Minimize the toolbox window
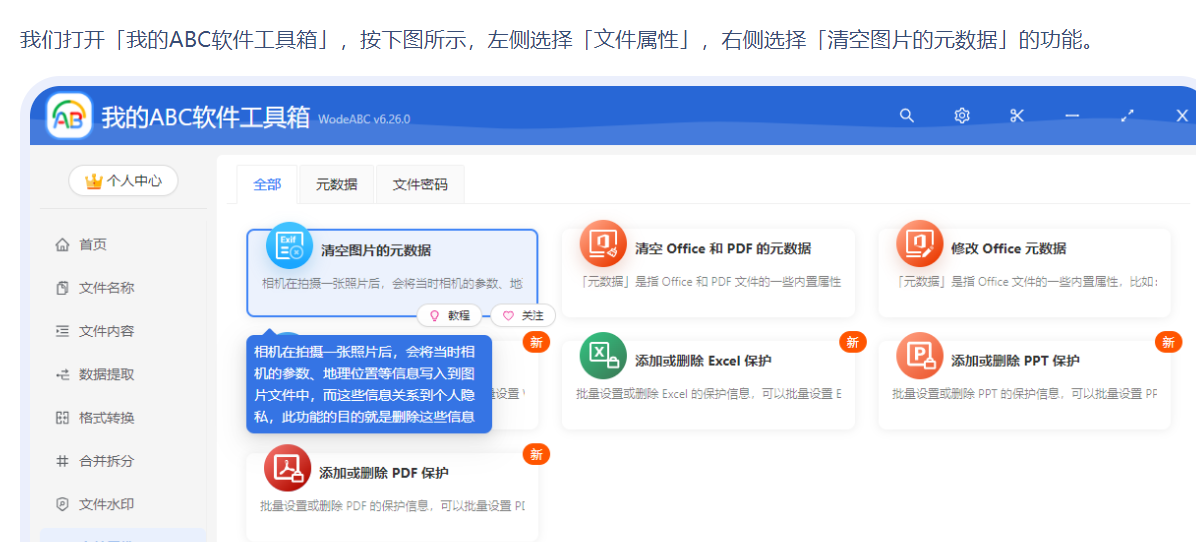Screen dimensions: 1196x542 pyautogui.click(x=1072, y=115)
